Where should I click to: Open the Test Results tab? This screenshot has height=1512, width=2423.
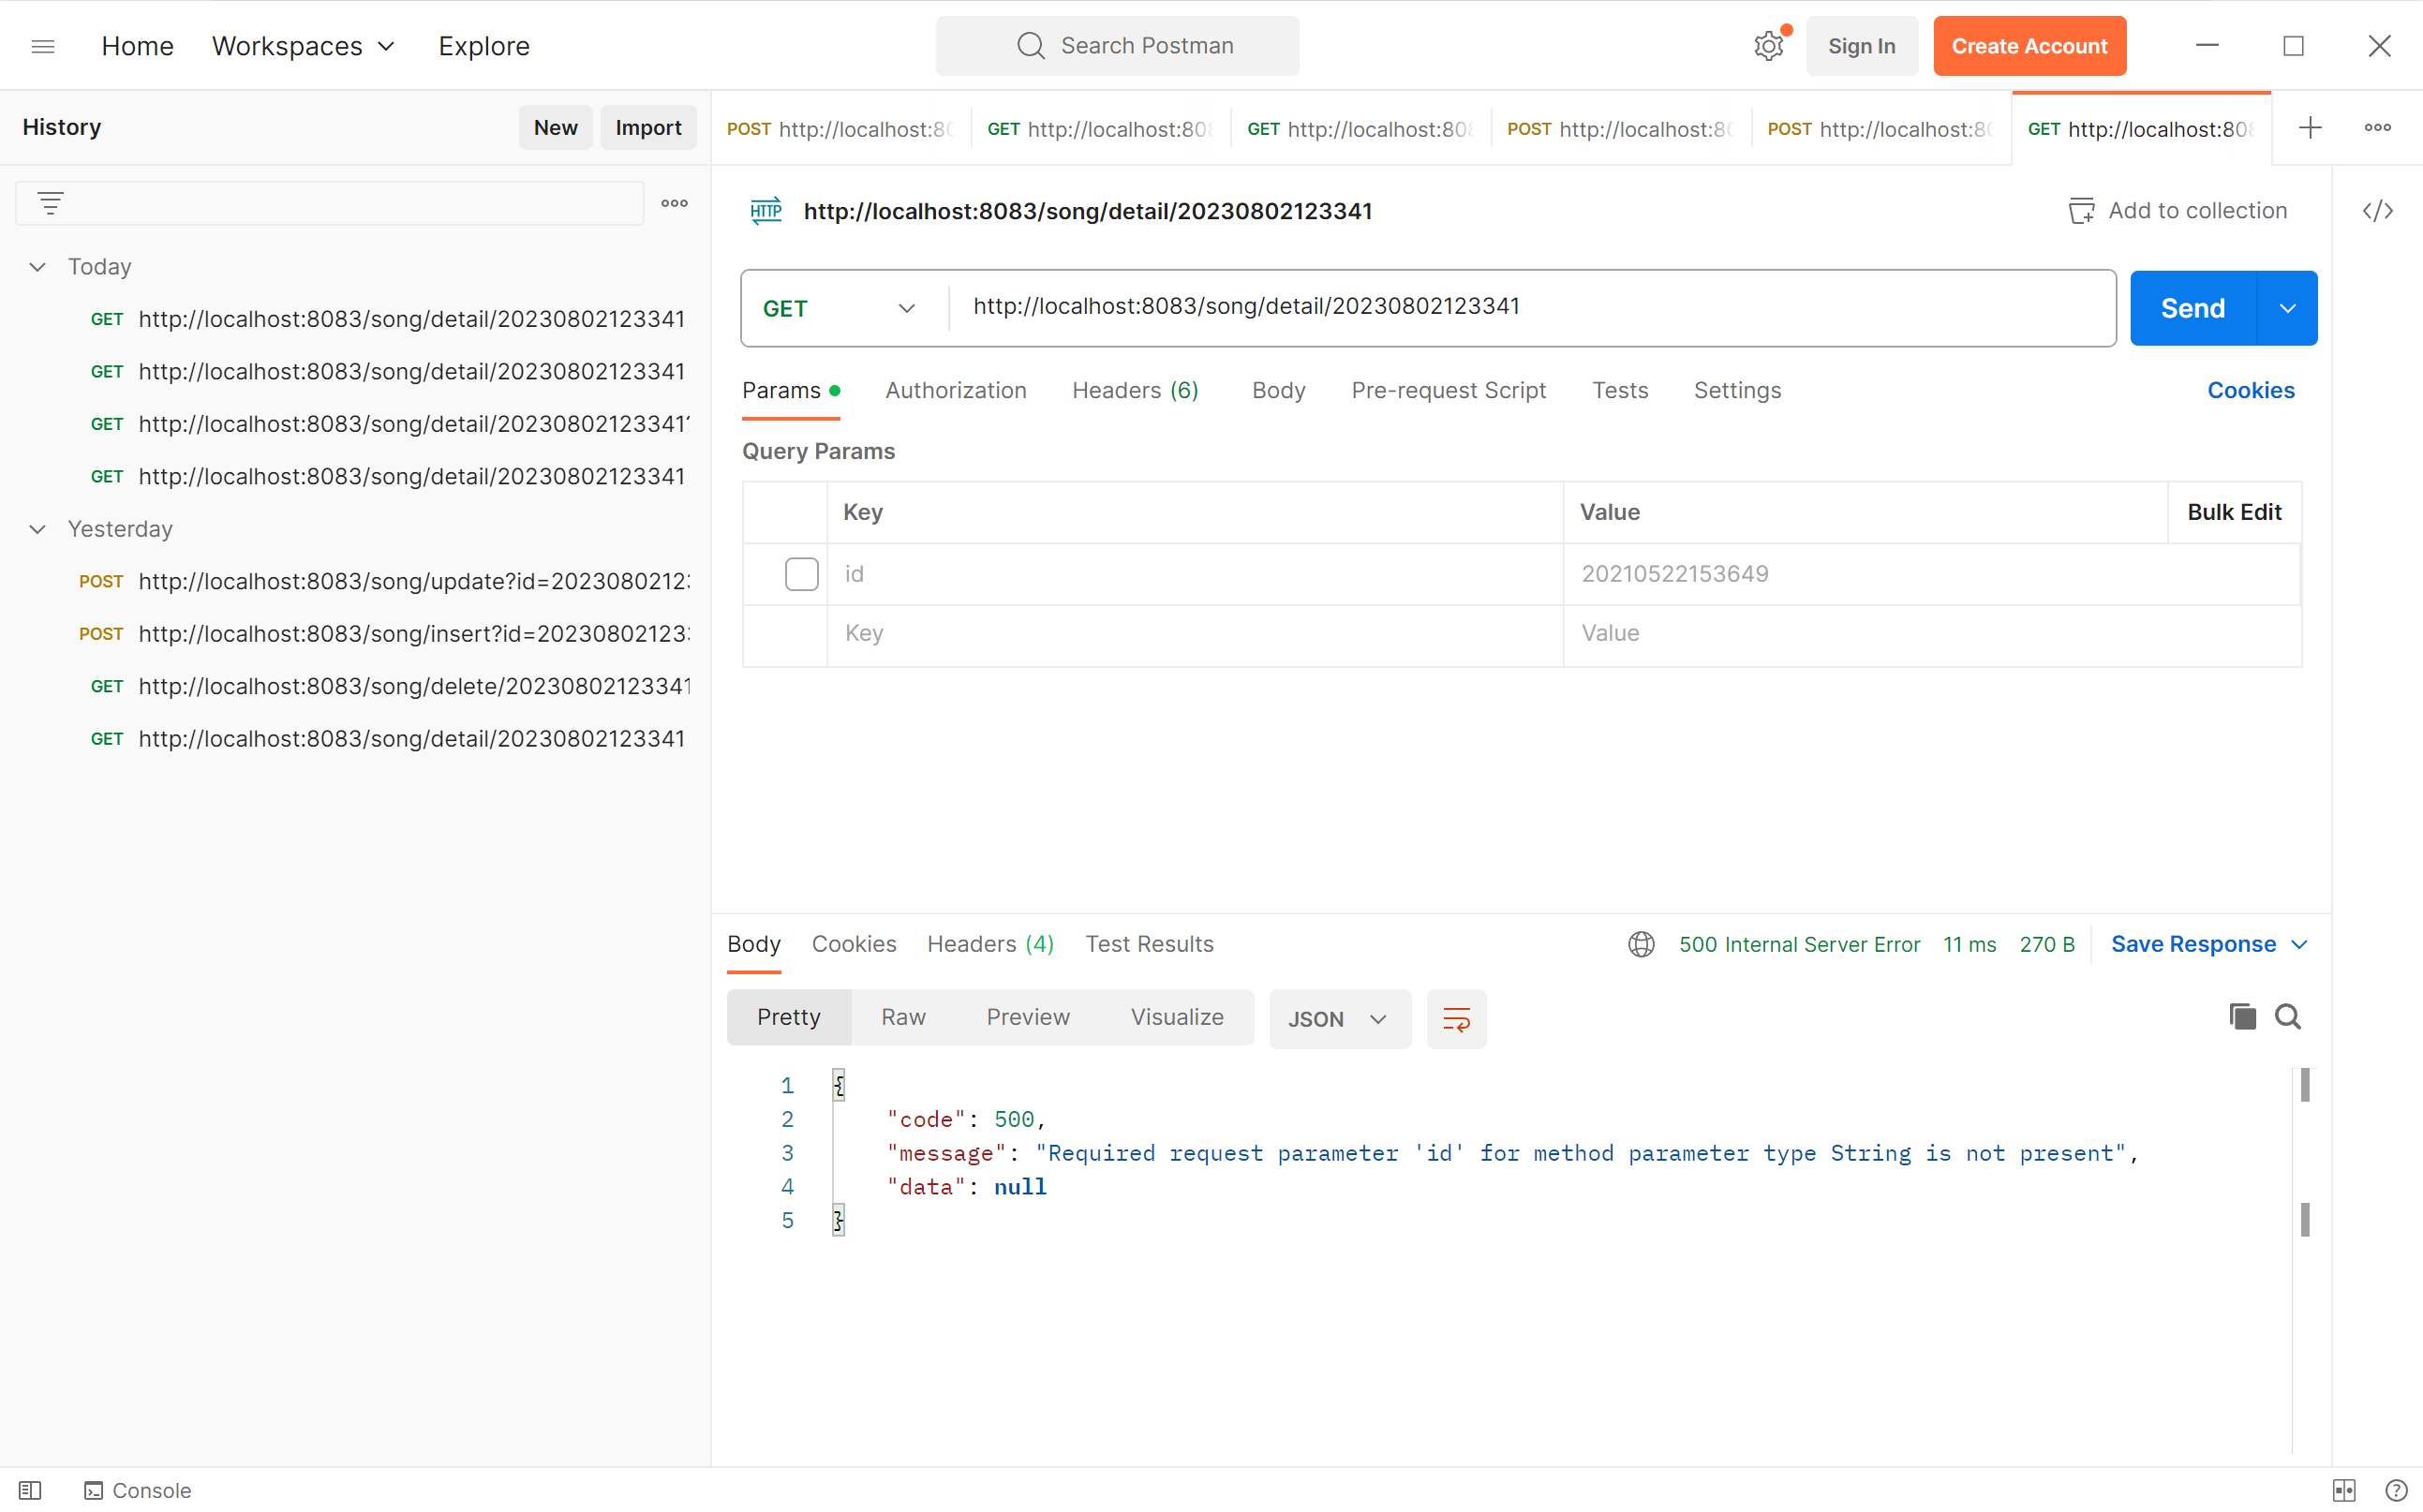[x=1149, y=944]
